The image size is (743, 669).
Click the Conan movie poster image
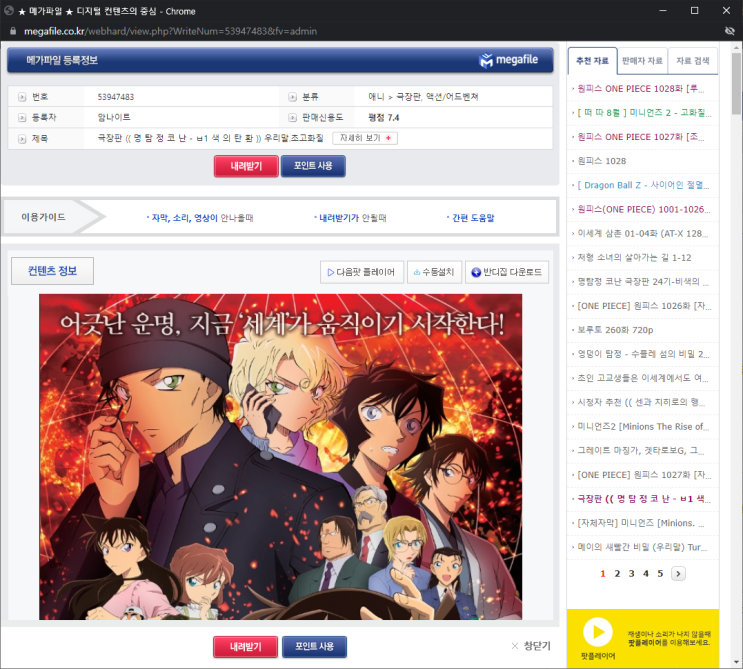[x=281, y=457]
